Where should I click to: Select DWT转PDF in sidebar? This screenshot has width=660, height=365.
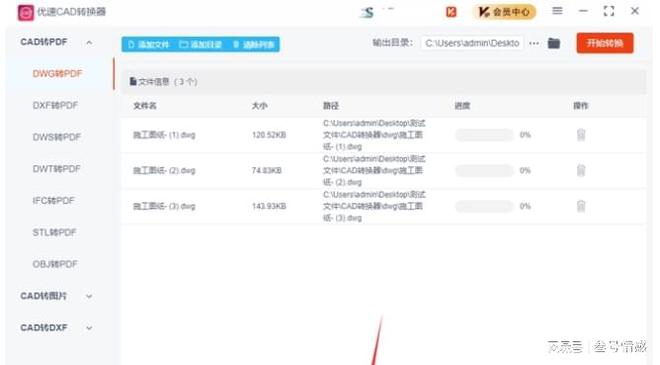click(x=56, y=169)
